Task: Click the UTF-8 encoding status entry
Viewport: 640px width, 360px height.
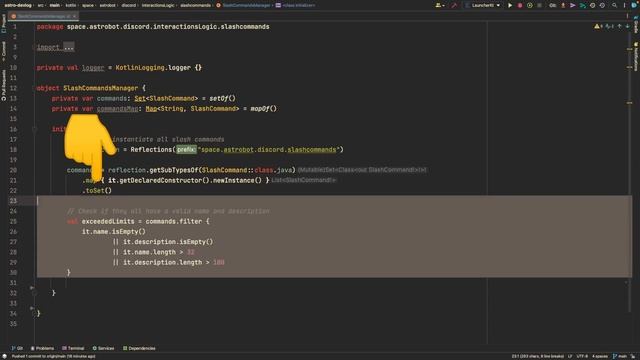Action: tap(582, 356)
